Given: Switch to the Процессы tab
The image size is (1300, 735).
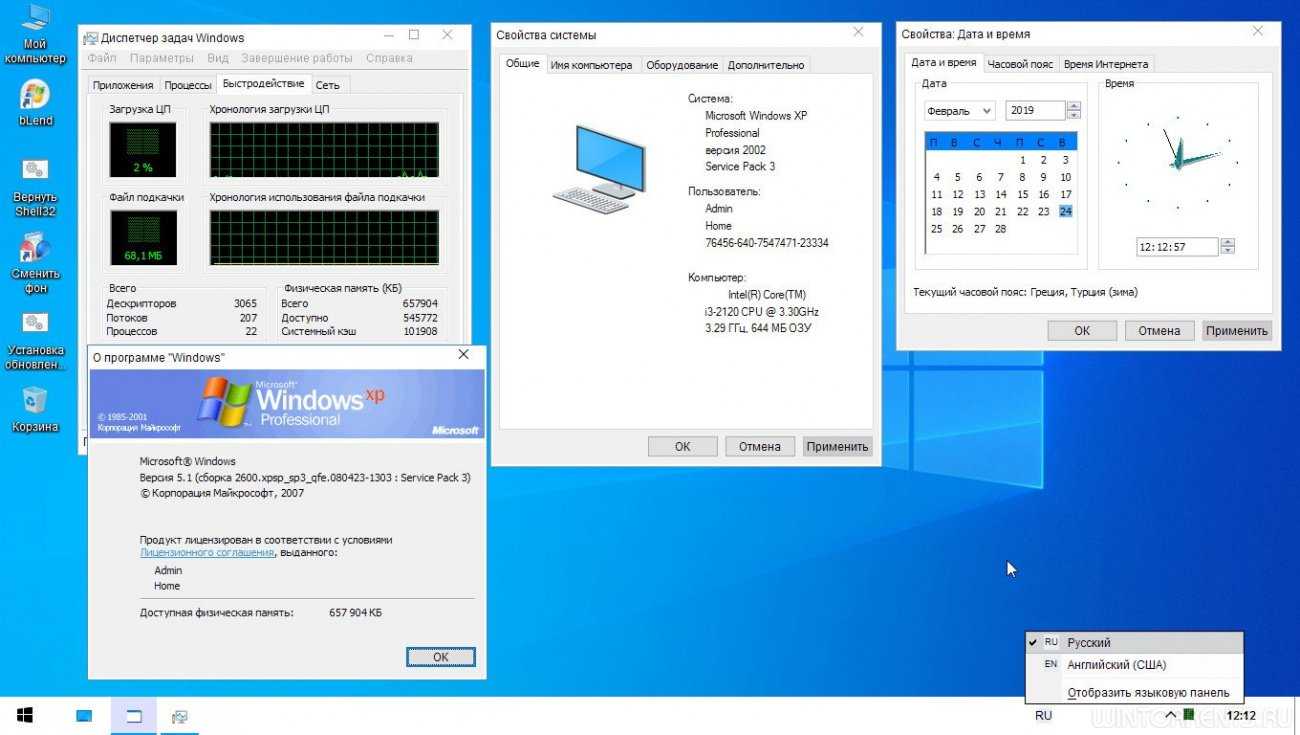Looking at the screenshot, I should pyautogui.click(x=188, y=85).
